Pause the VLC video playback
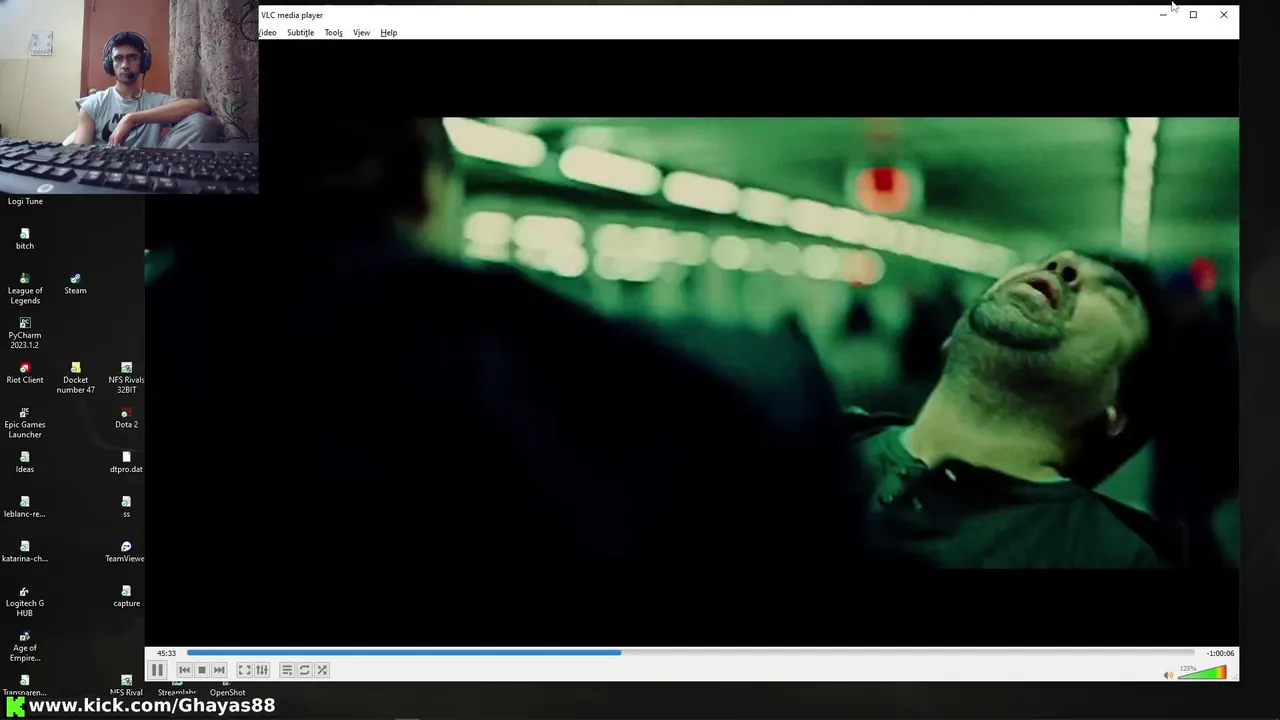 click(157, 670)
